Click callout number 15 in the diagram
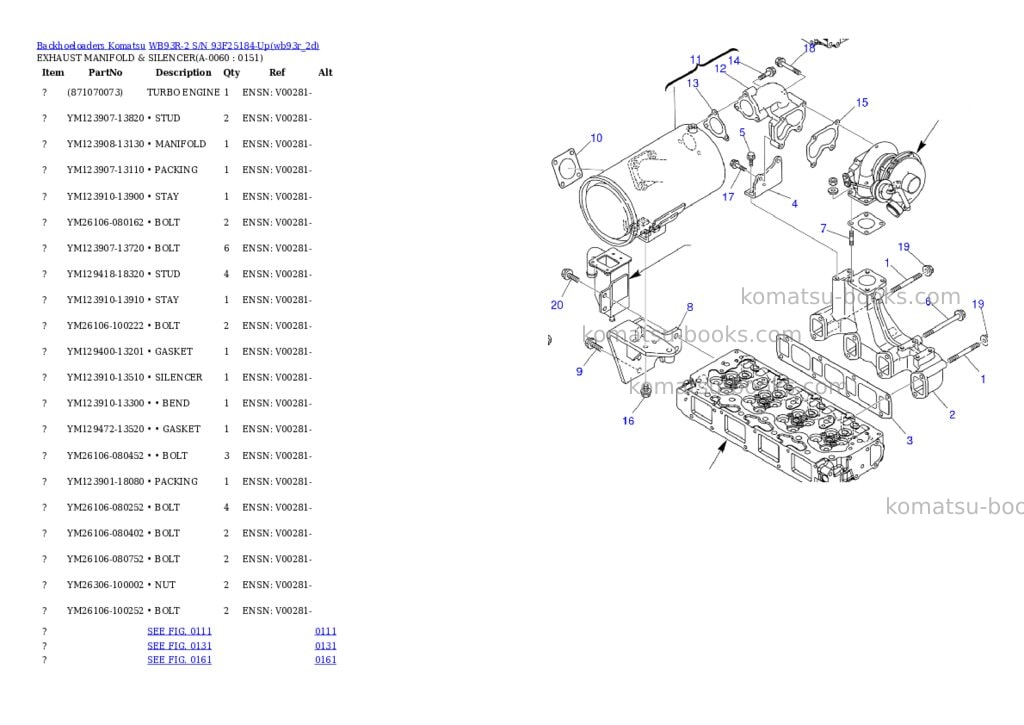1024x725 pixels. point(862,103)
